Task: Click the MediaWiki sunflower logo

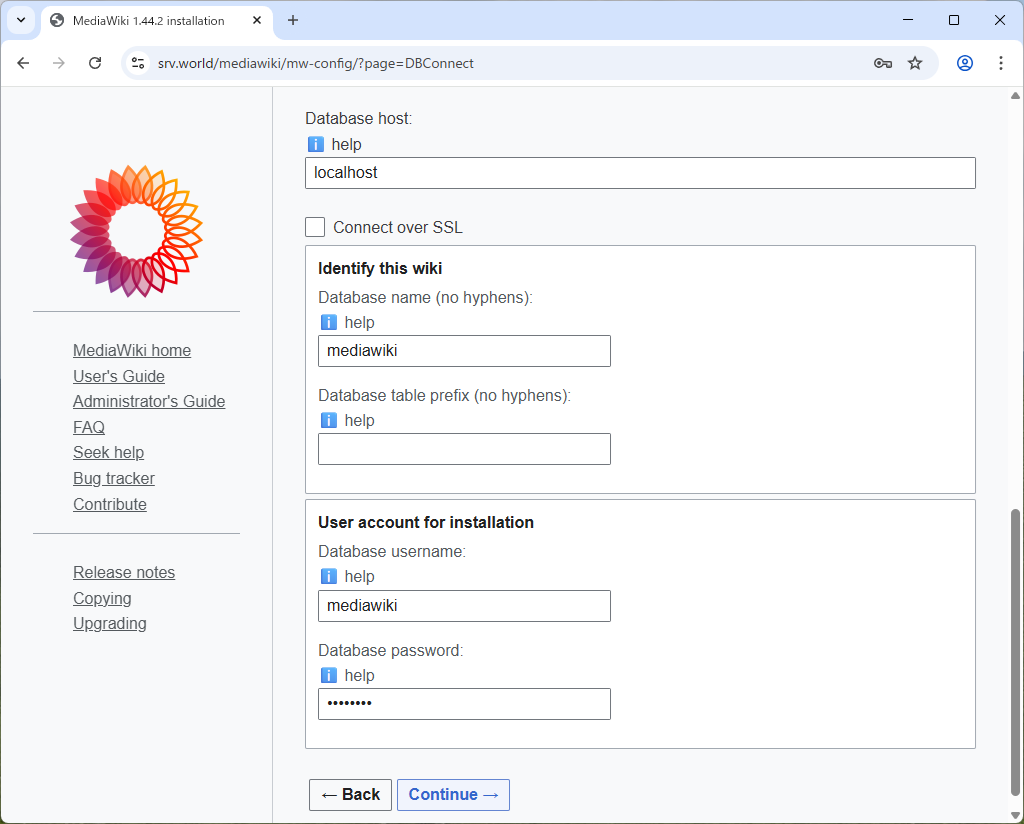Action: [x=135, y=230]
